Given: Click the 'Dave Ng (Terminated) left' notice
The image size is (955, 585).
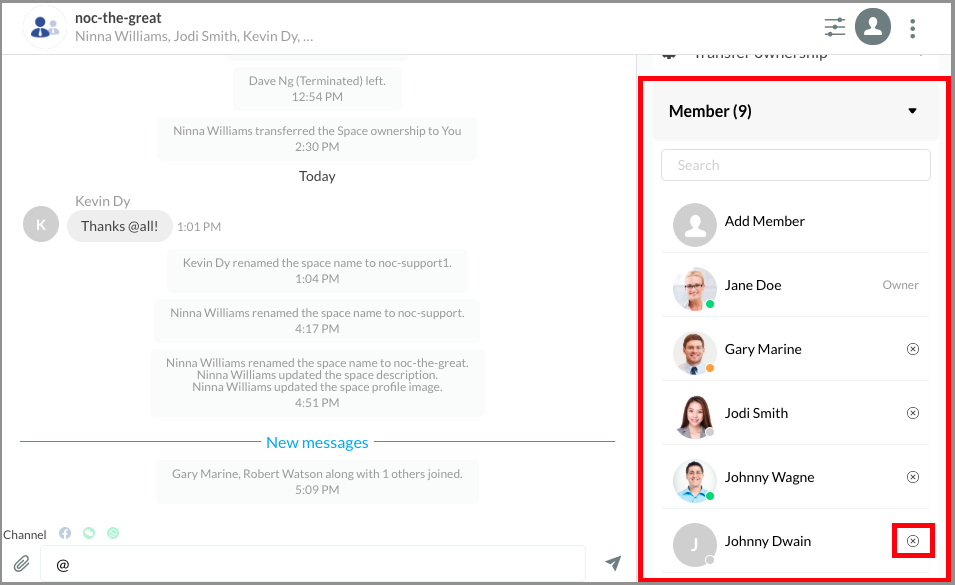Looking at the screenshot, I should click(317, 88).
